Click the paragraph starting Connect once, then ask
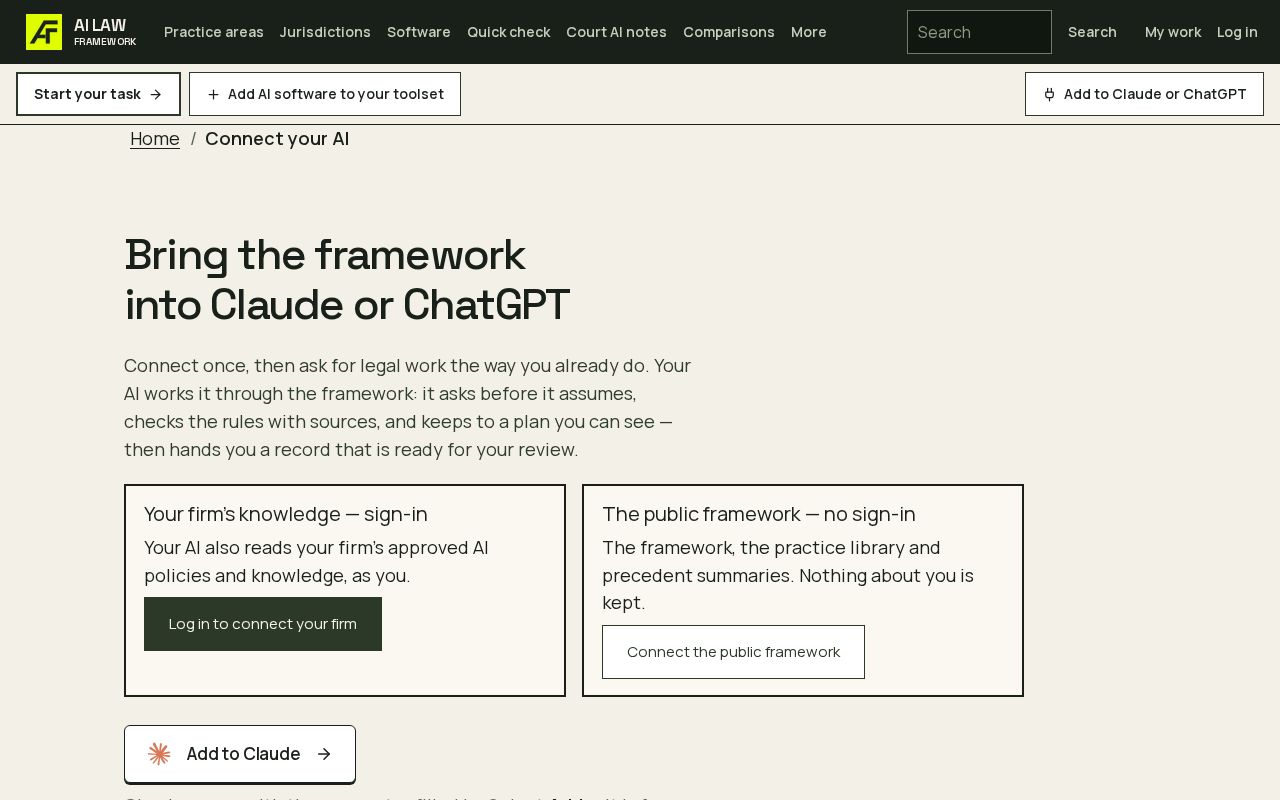The image size is (1280, 800). click(x=408, y=408)
